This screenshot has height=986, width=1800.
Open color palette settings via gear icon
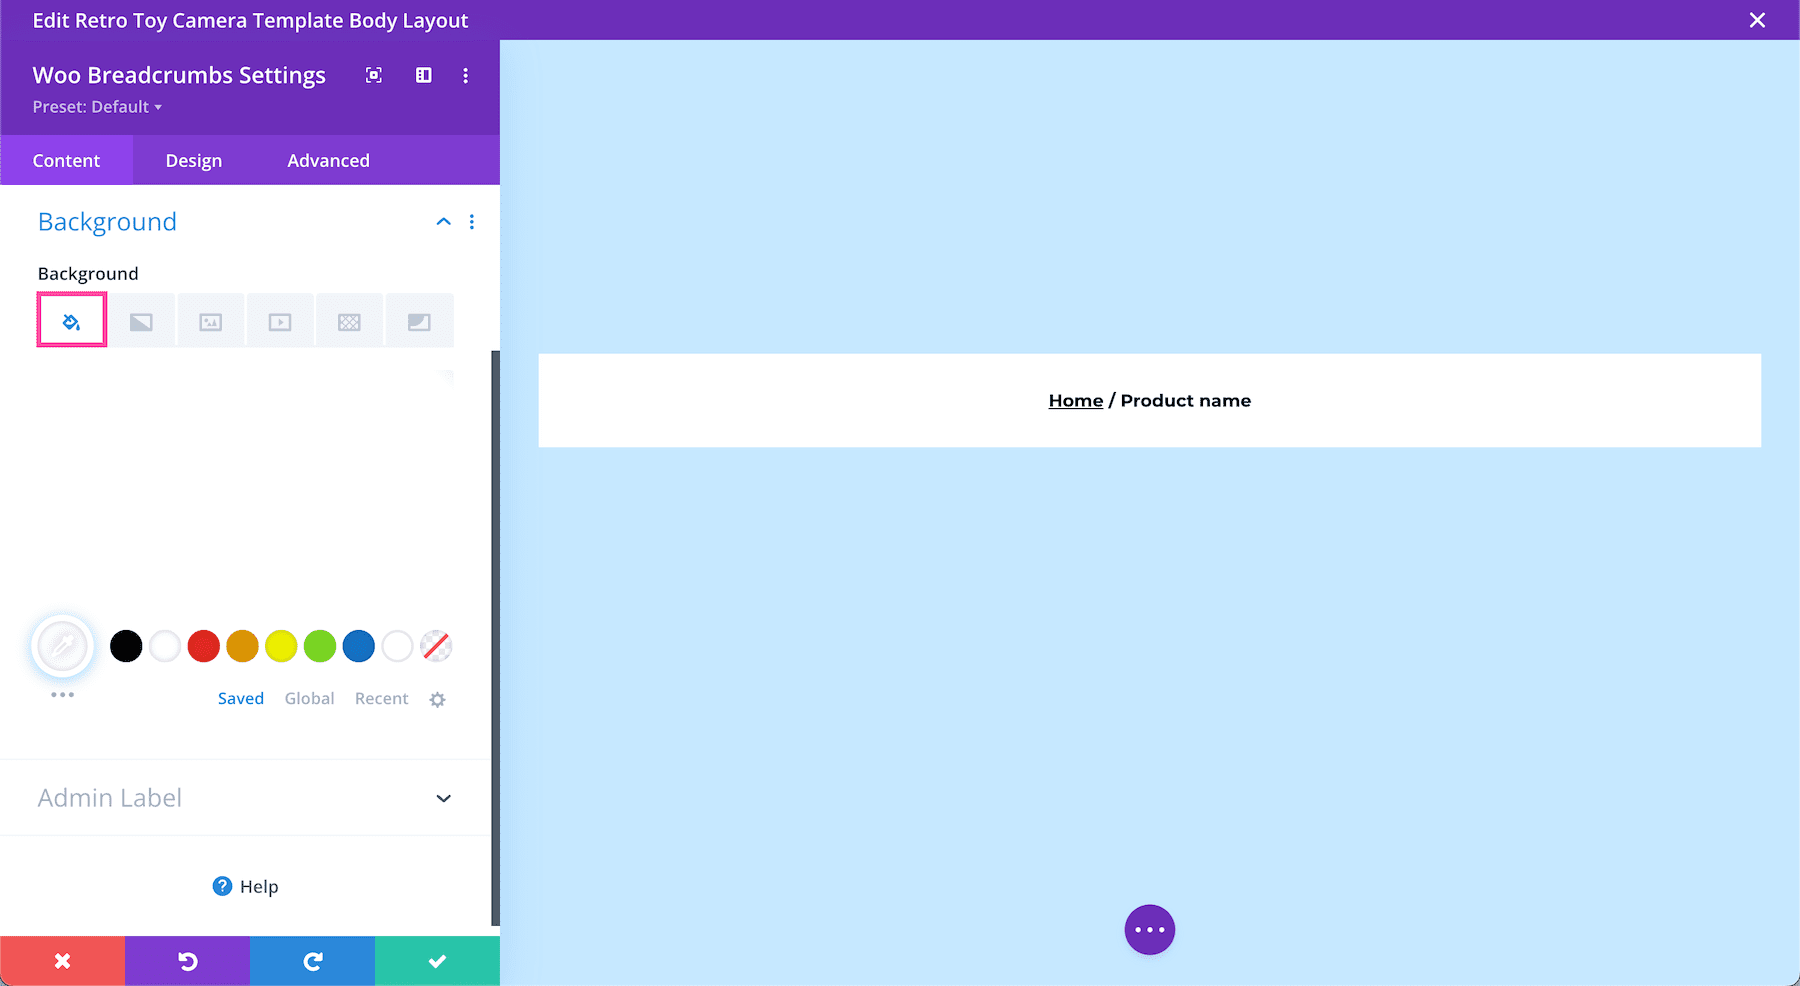coord(437,698)
